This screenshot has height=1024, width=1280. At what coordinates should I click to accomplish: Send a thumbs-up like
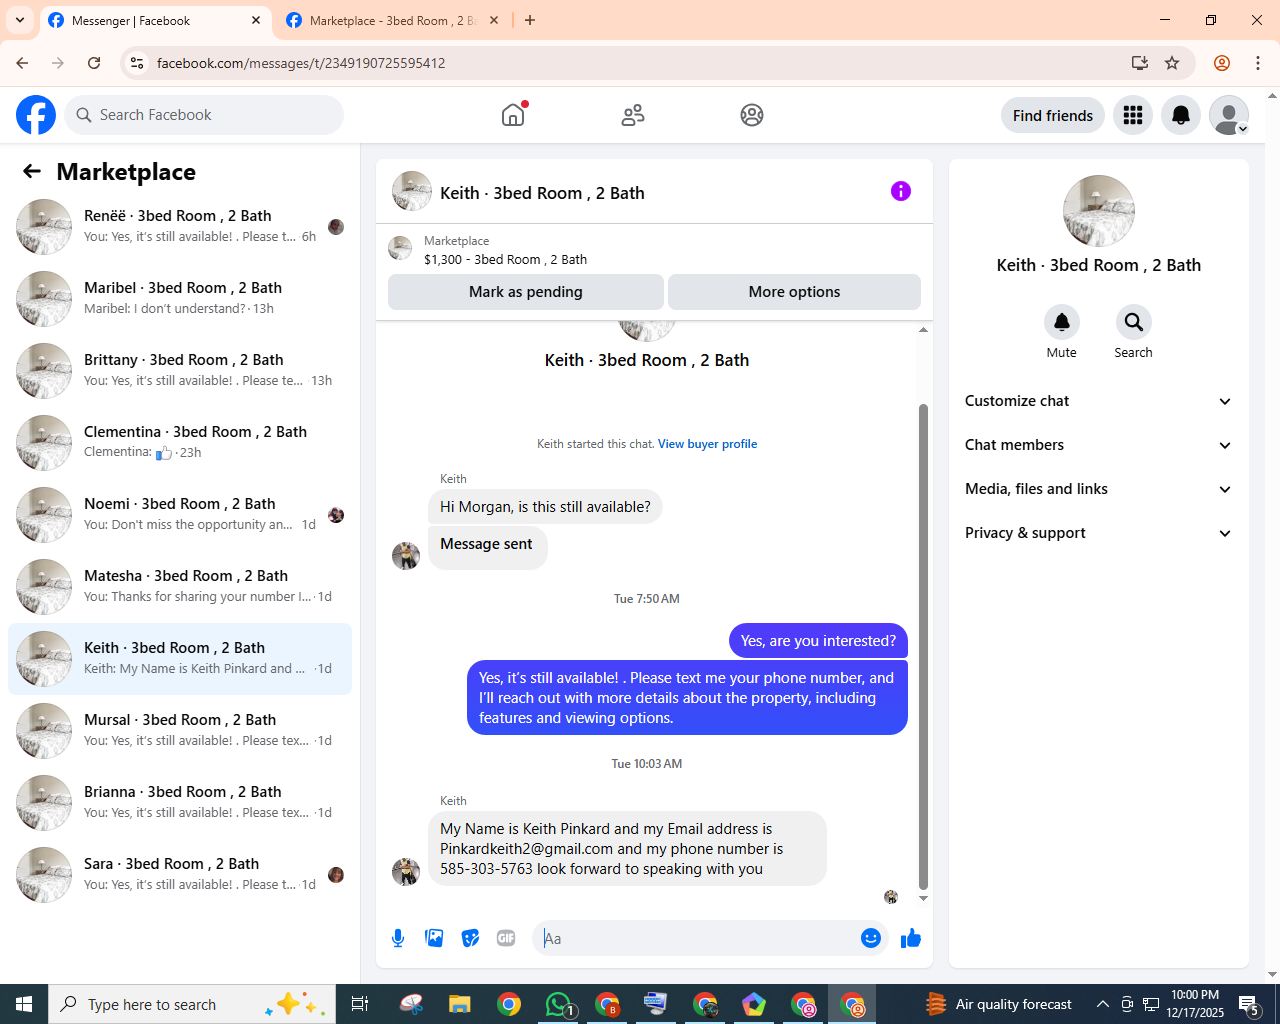pos(911,938)
